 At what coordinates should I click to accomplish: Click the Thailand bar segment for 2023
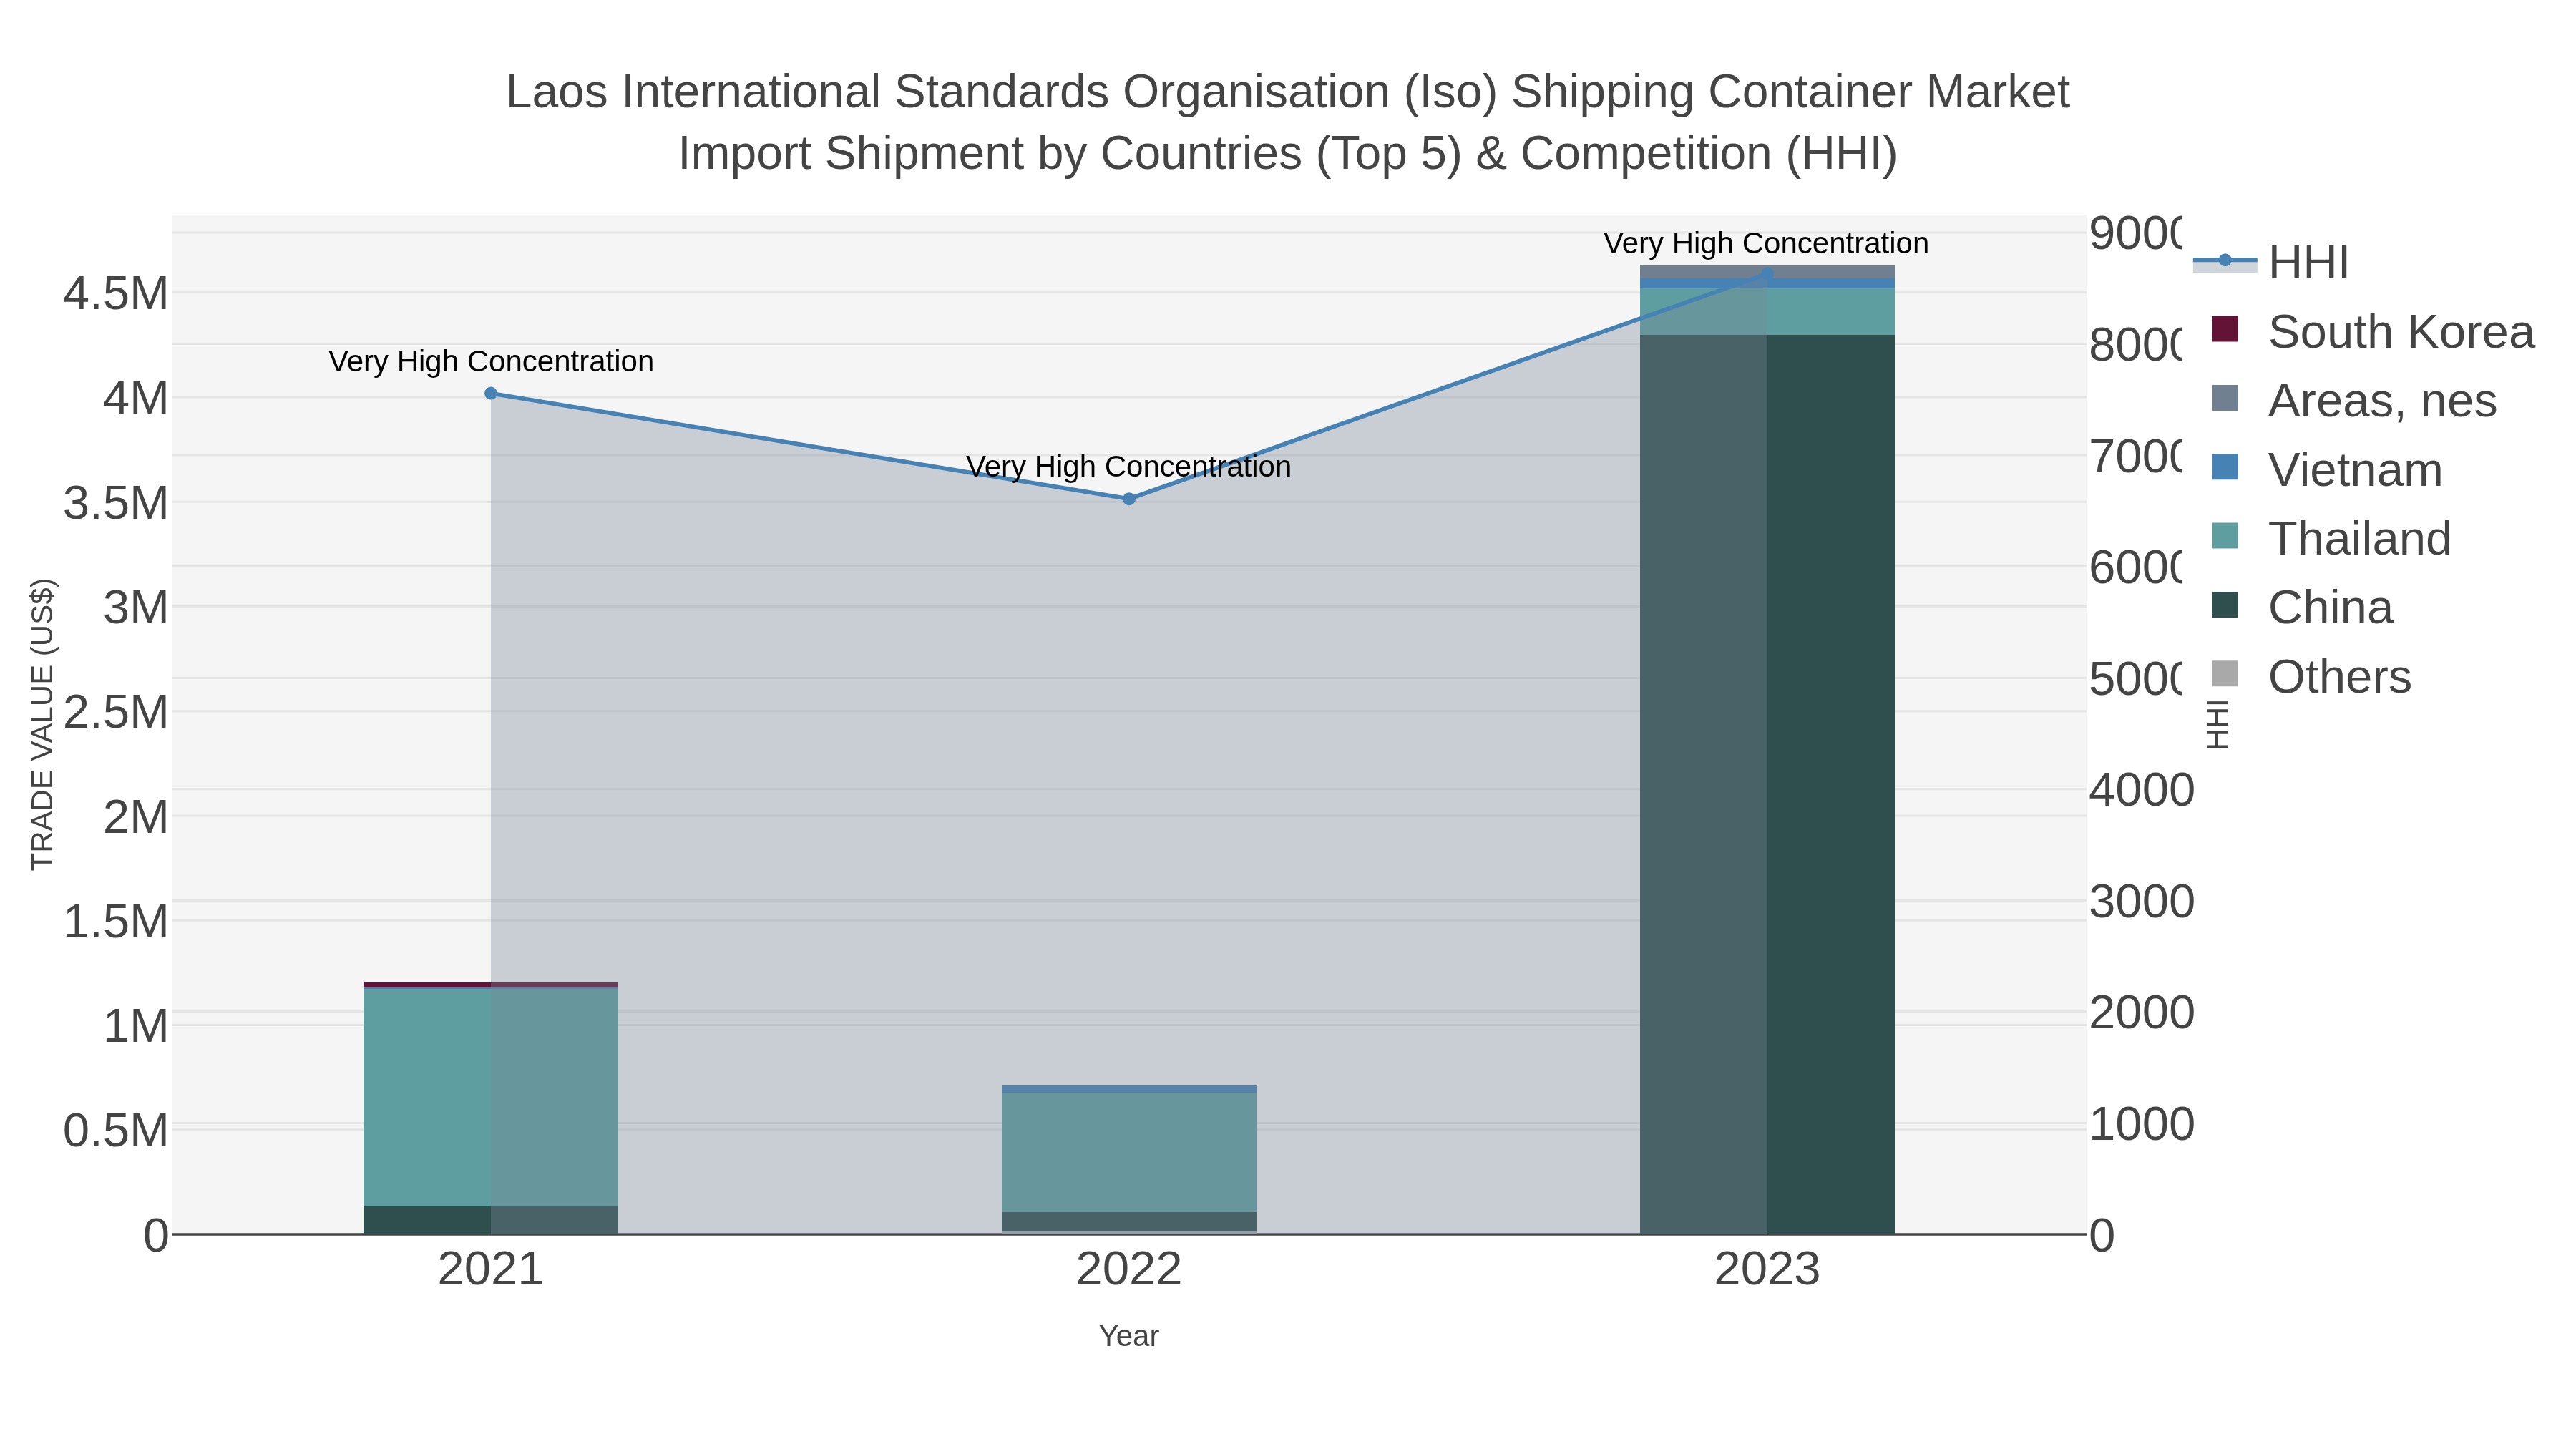point(1767,312)
